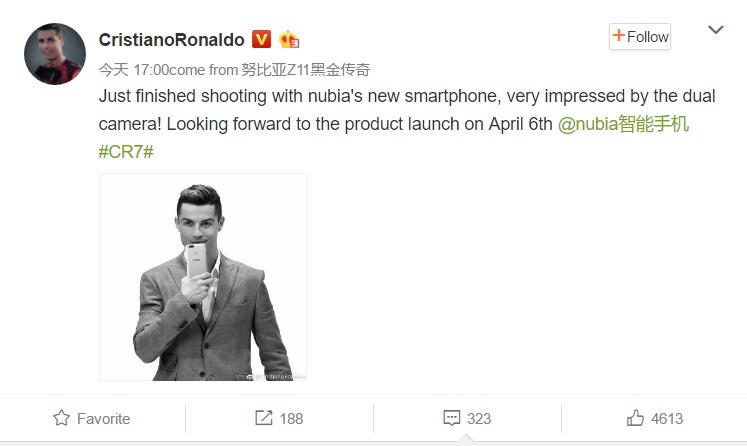The image size is (747, 446).
Task: Open comments via the speech bubble icon
Action: pyautogui.click(x=451, y=418)
